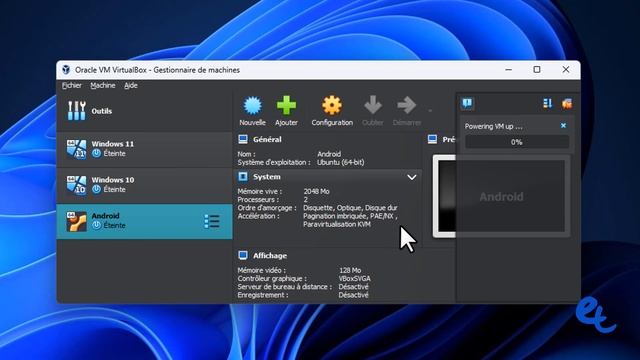Click the Ajouter green plus icon
Viewport: 640px width, 360px height.
pyautogui.click(x=287, y=105)
